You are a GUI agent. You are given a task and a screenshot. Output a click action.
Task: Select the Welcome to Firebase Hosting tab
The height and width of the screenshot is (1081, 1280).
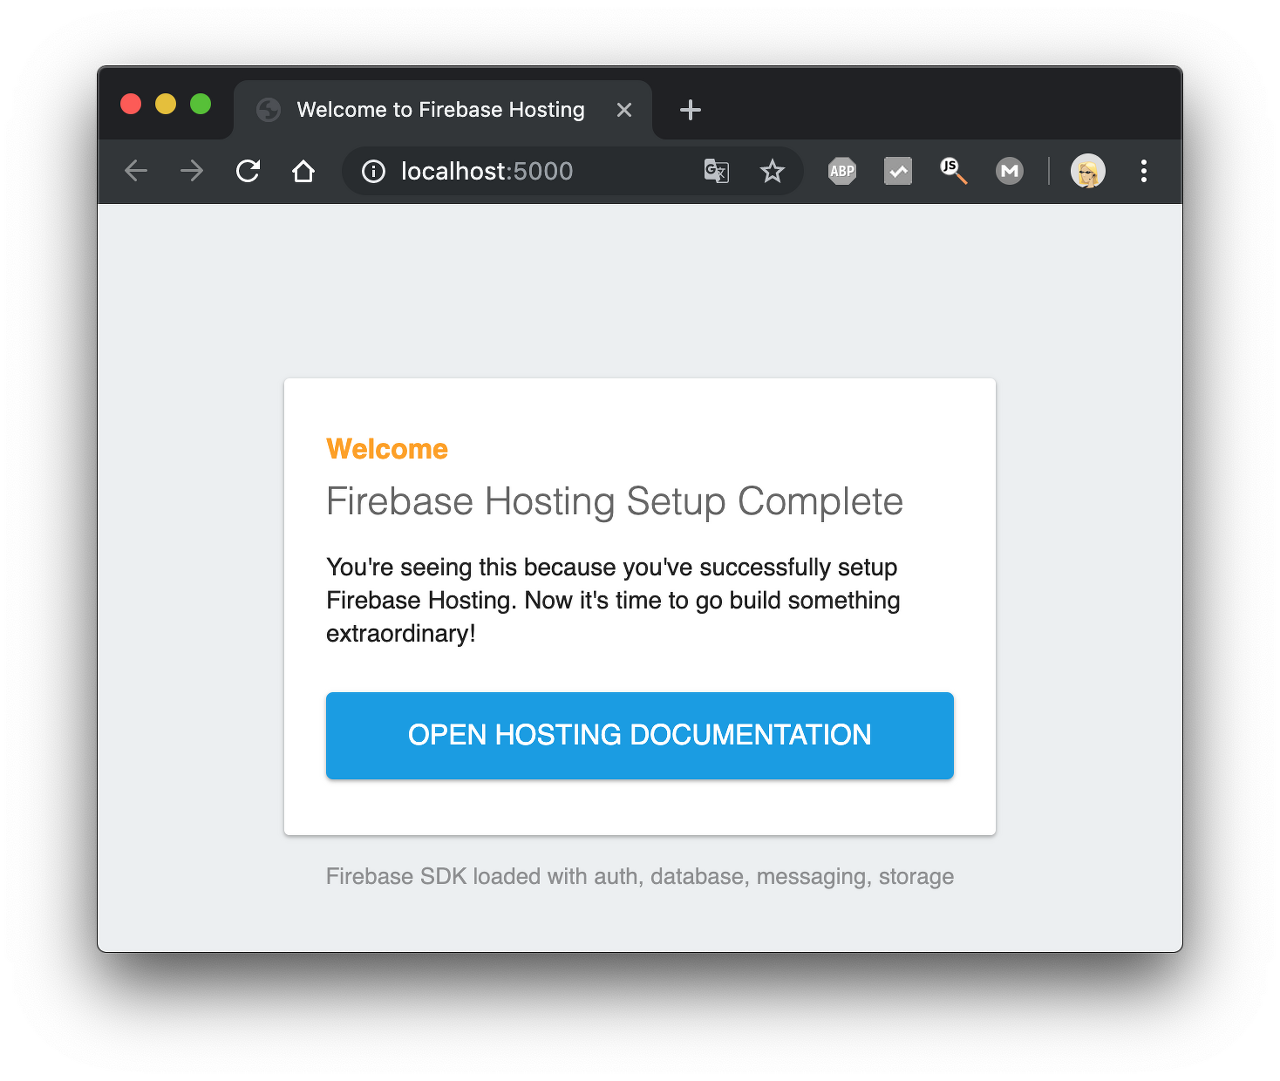pyautogui.click(x=443, y=110)
